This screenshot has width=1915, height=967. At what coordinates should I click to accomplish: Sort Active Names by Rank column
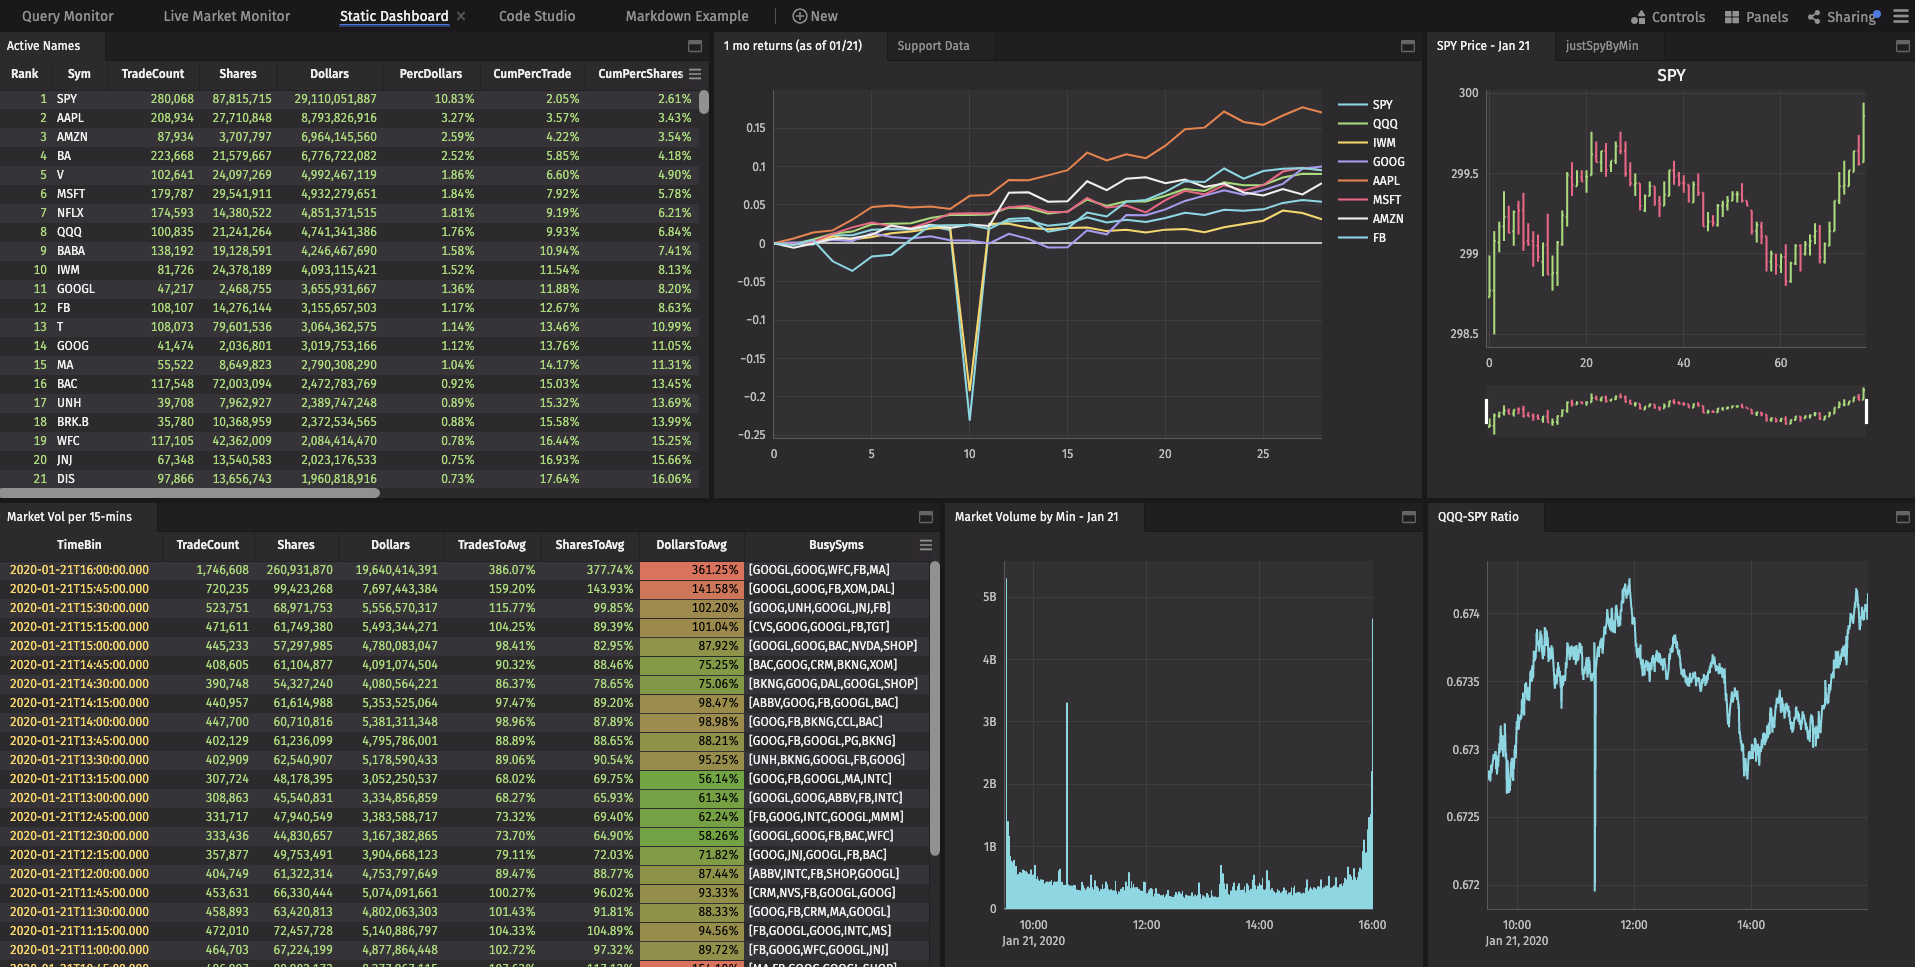[x=25, y=74]
